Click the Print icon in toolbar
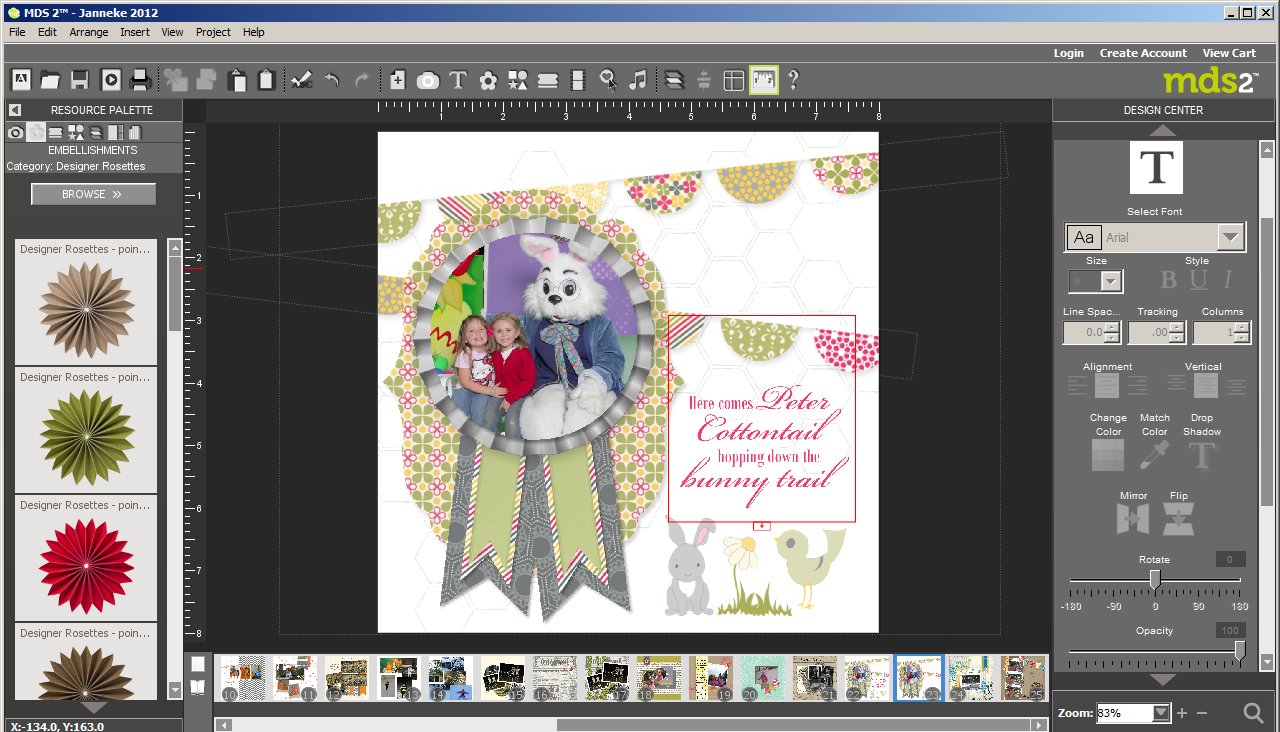The height and width of the screenshot is (732, 1280). 140,80
